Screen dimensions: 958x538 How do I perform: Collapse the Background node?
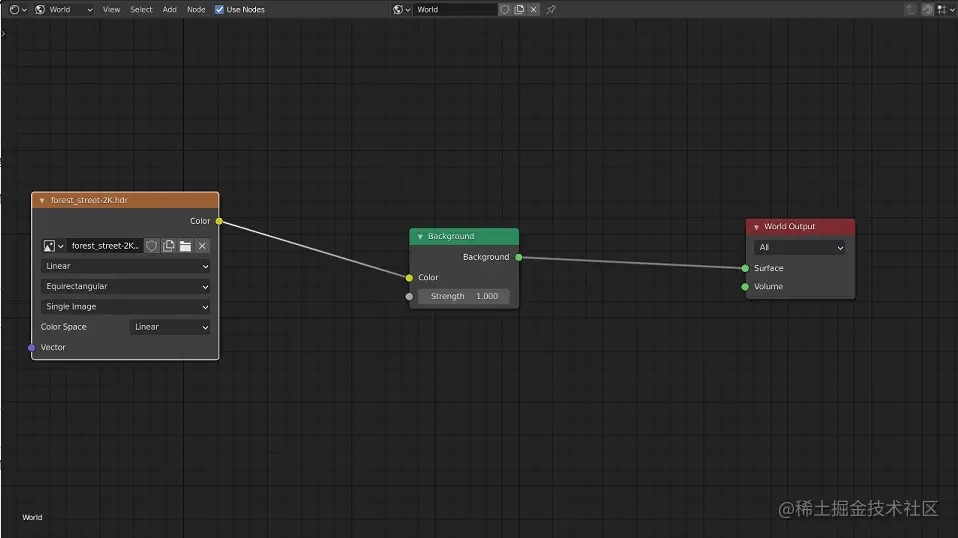(420, 236)
